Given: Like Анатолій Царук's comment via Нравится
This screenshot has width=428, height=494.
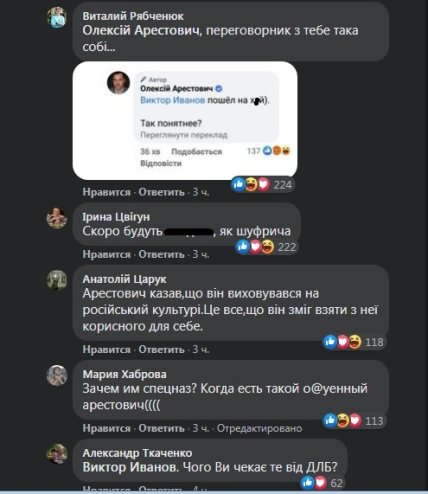Looking at the screenshot, I should pyautogui.click(x=106, y=349).
